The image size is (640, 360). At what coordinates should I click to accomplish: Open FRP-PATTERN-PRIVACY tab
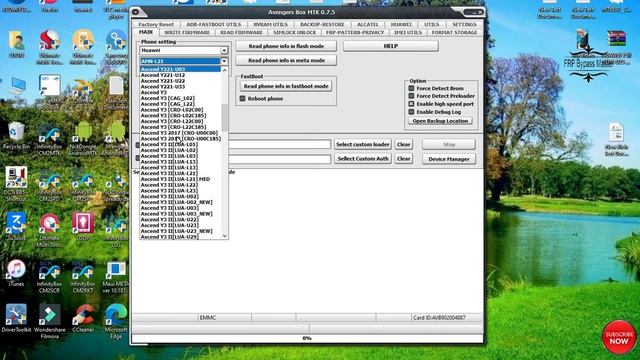coord(355,32)
